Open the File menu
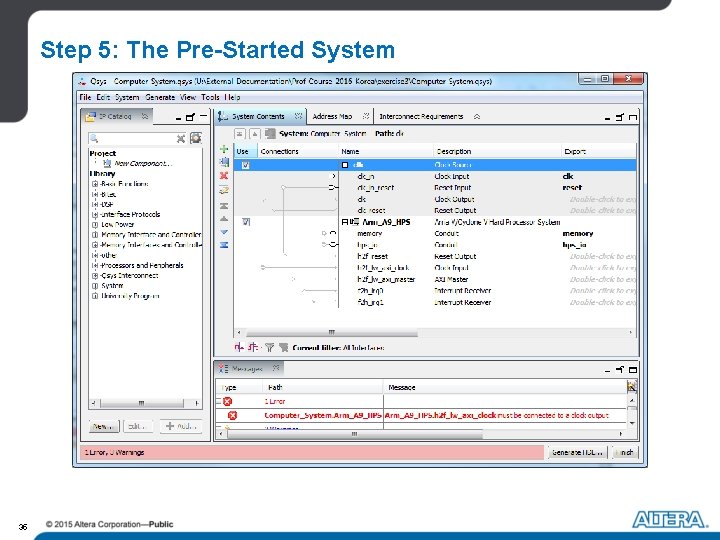The height and width of the screenshot is (540, 720). 85,97
